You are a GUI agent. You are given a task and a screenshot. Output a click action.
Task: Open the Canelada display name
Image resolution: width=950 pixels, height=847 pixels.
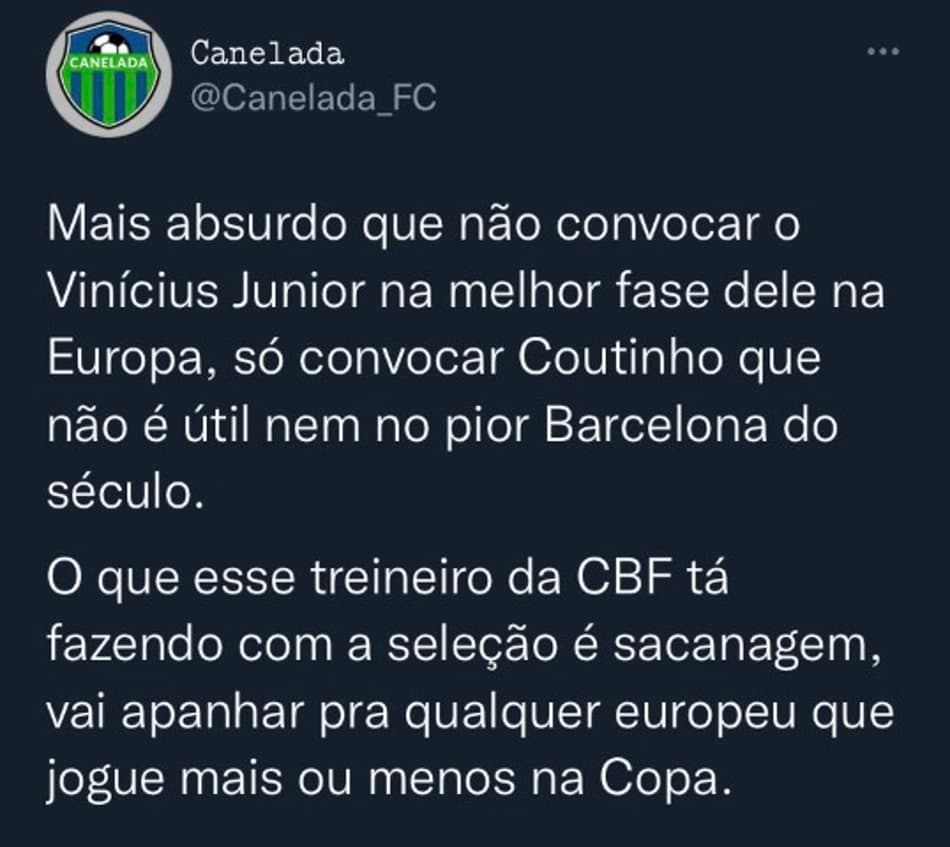click(x=267, y=53)
